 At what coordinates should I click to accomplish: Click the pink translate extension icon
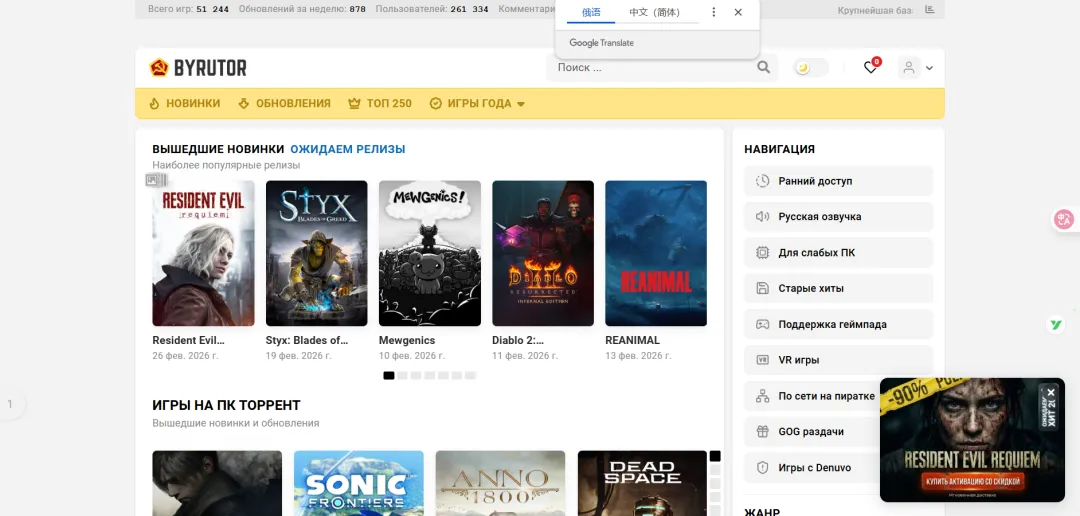click(1065, 220)
